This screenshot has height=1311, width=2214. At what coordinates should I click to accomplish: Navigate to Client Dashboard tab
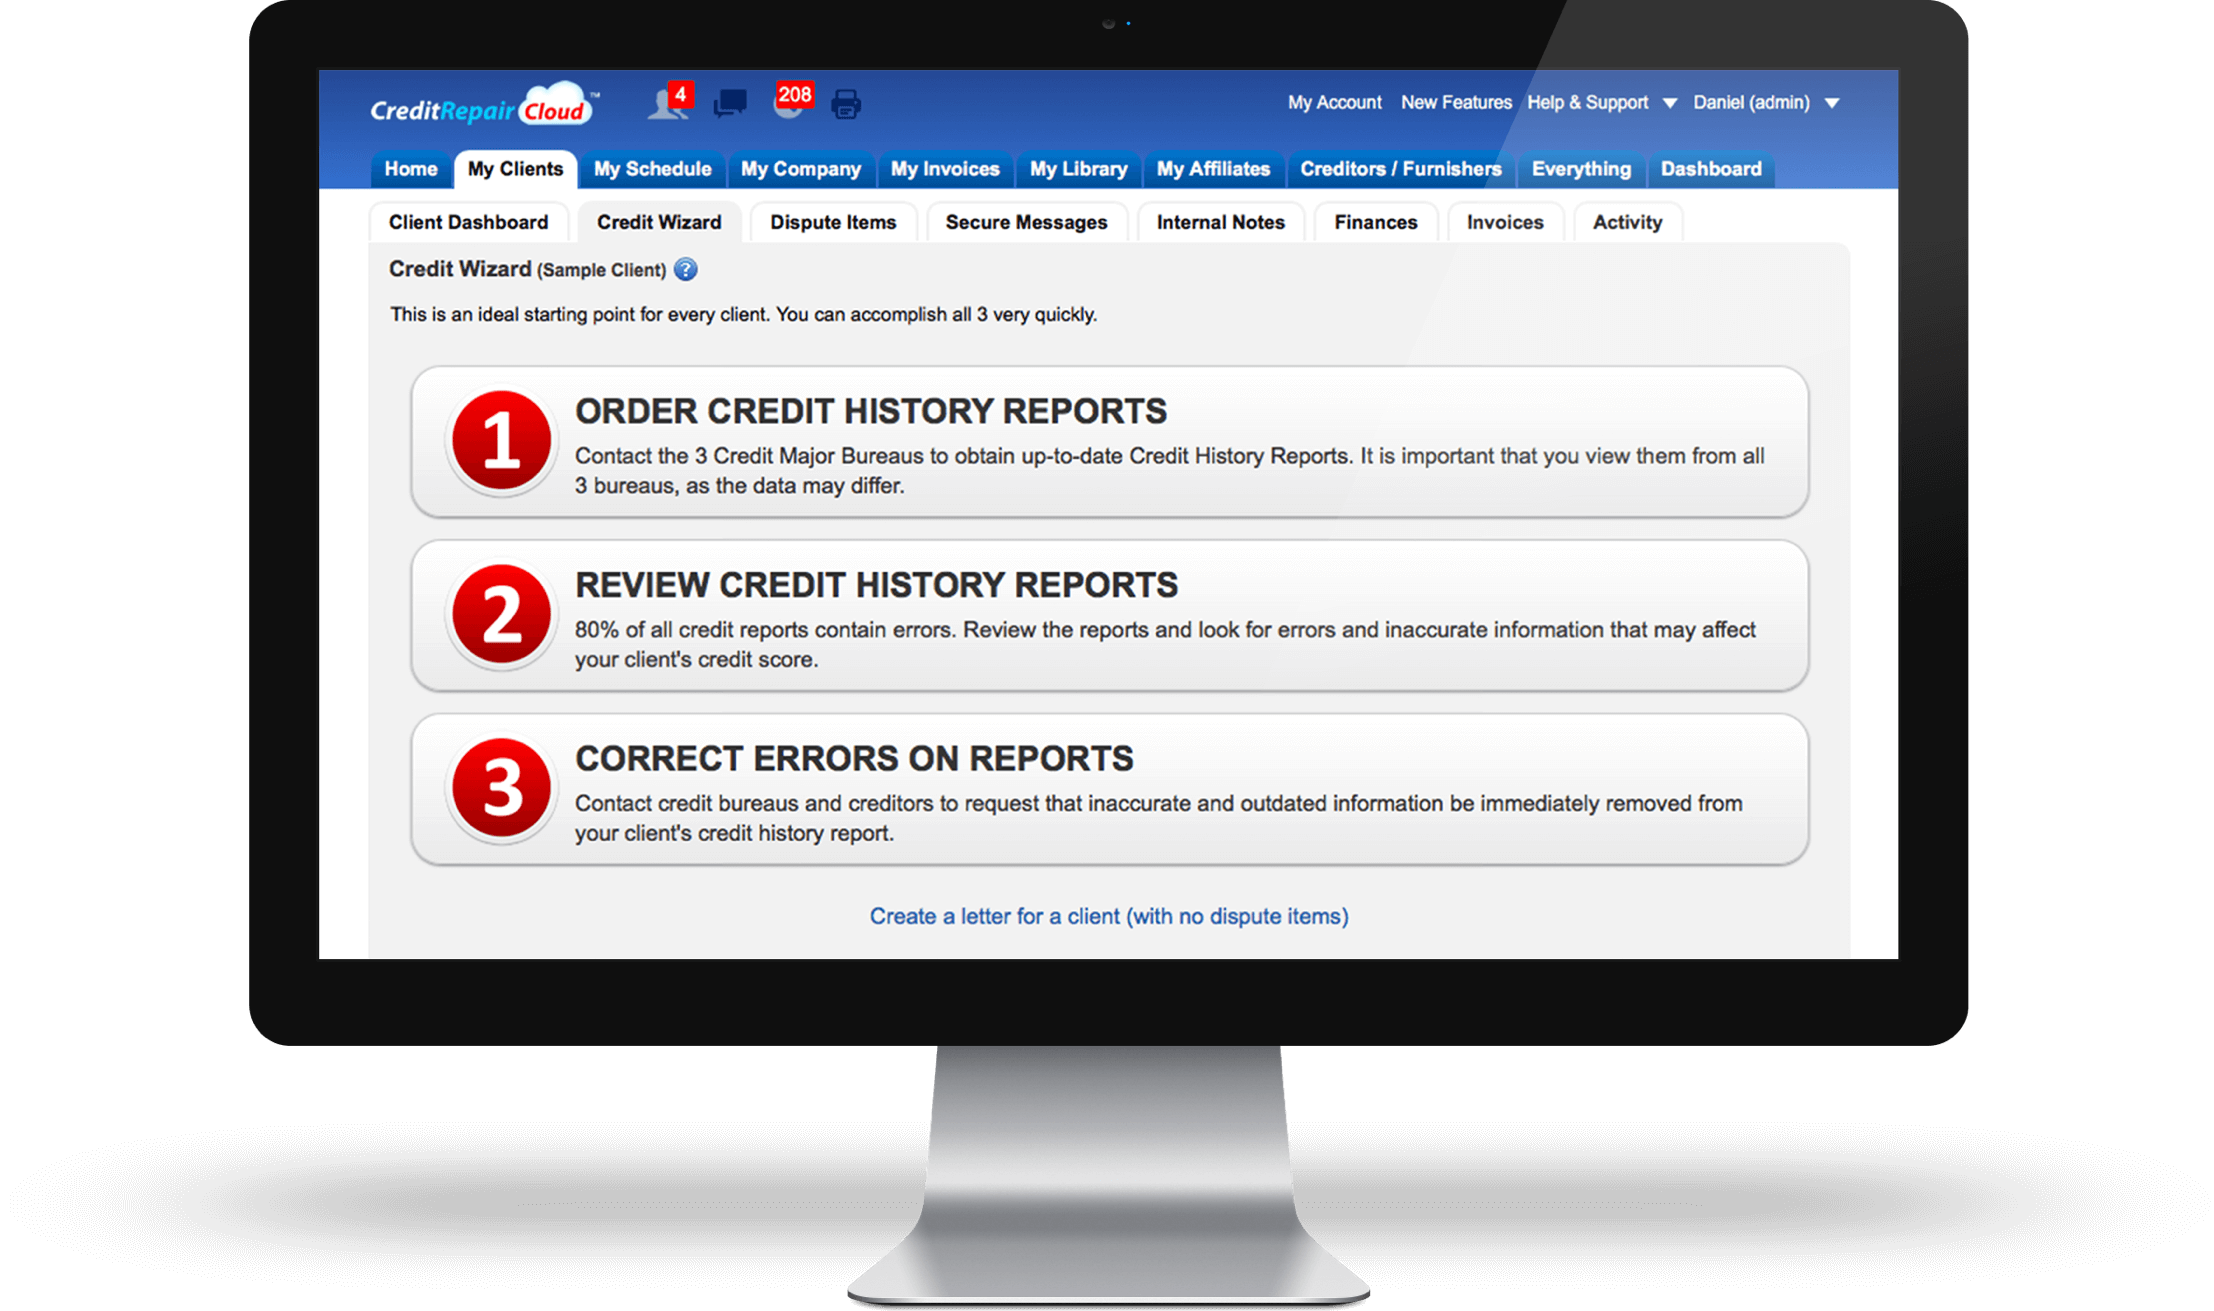pos(468,222)
